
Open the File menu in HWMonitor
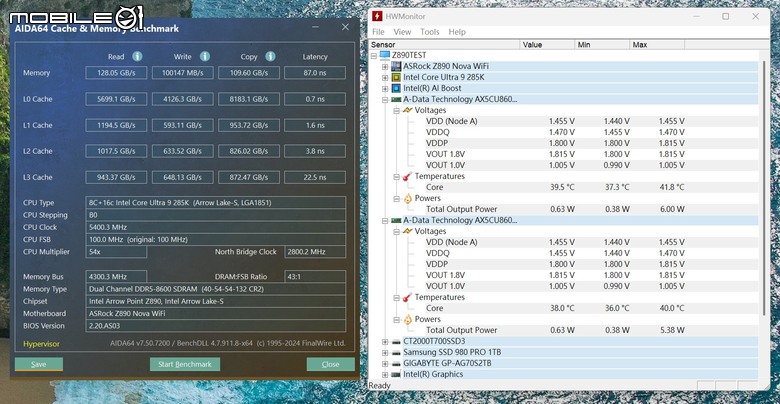tap(378, 32)
